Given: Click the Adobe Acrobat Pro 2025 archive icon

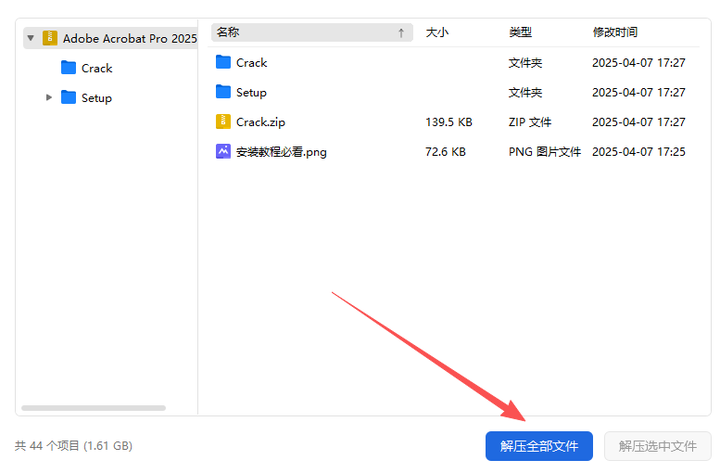Looking at the screenshot, I should click(x=50, y=38).
